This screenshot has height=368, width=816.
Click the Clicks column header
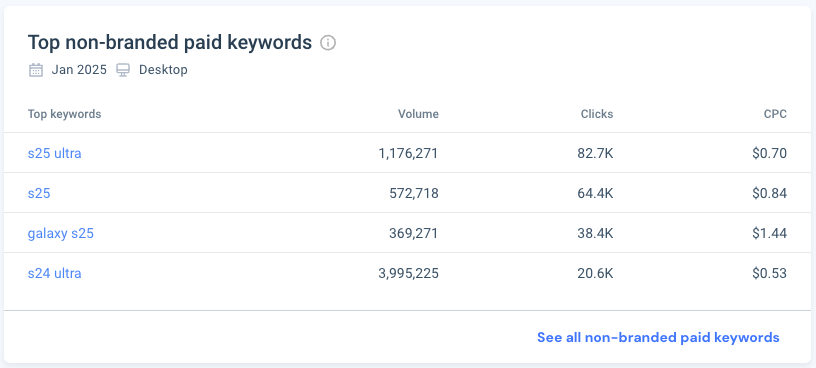coord(597,114)
